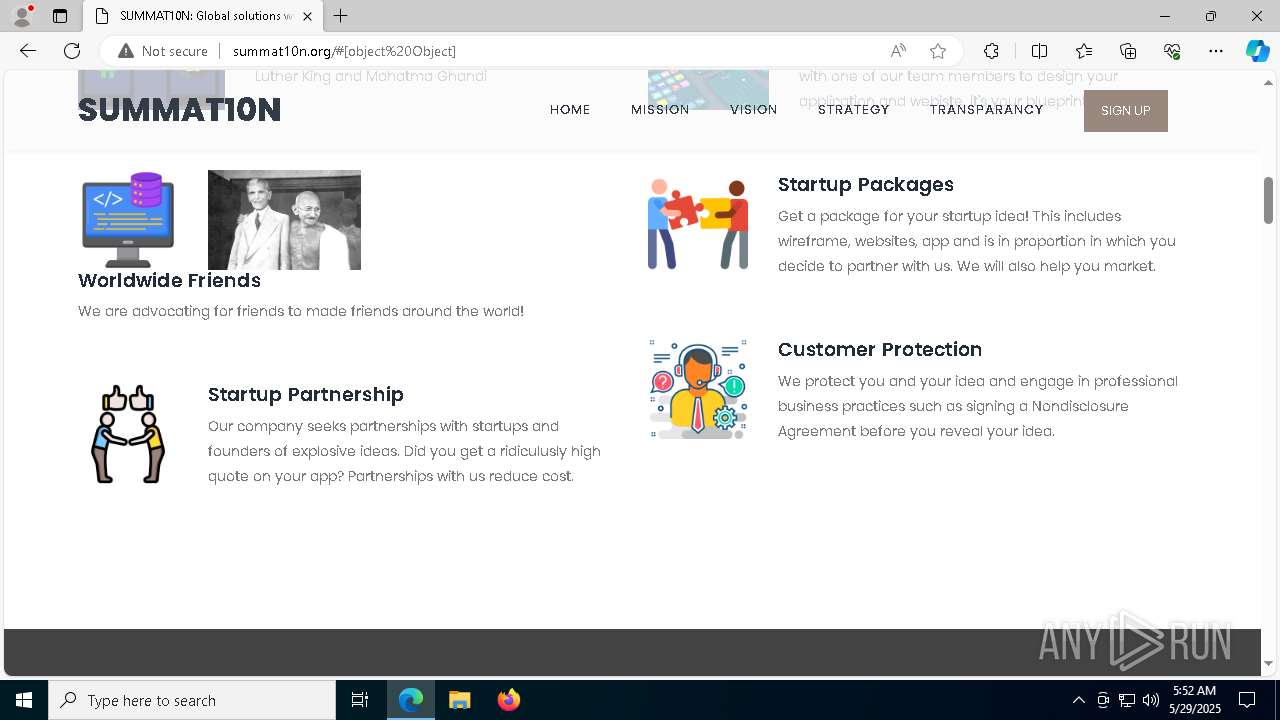The height and width of the screenshot is (720, 1280).
Task: Click the computer code database icon
Action: (x=128, y=220)
